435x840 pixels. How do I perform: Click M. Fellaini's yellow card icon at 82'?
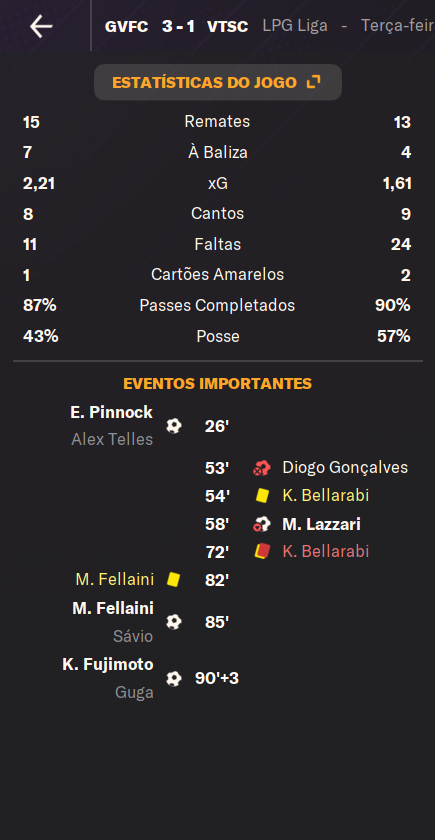[174, 580]
